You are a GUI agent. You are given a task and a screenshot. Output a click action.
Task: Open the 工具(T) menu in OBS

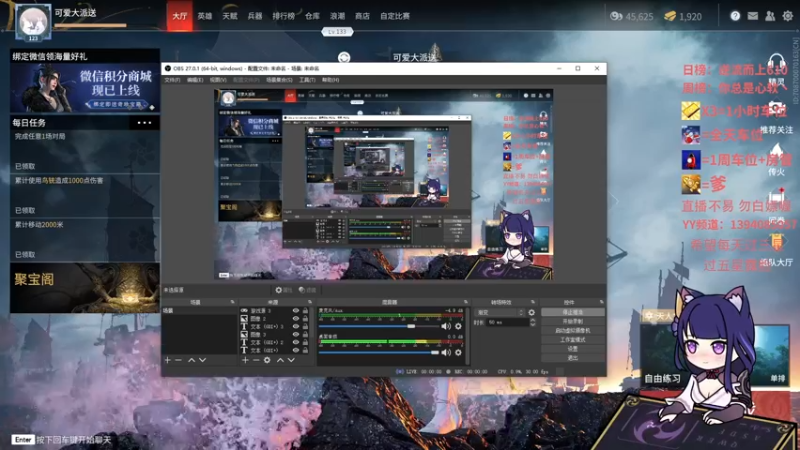(307, 80)
